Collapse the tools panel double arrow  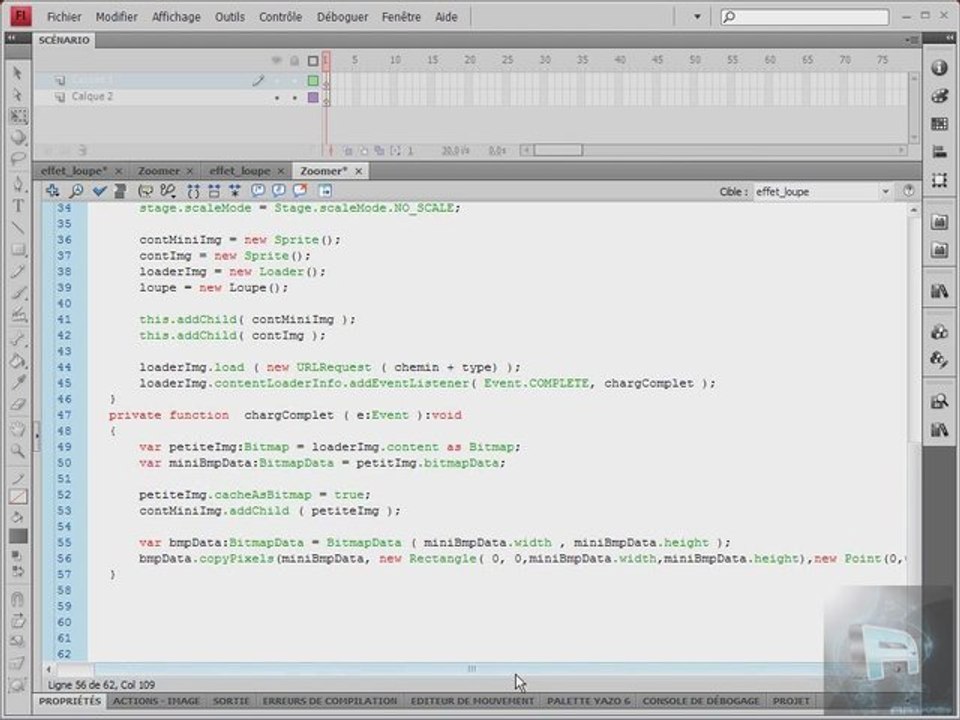(x=11, y=38)
